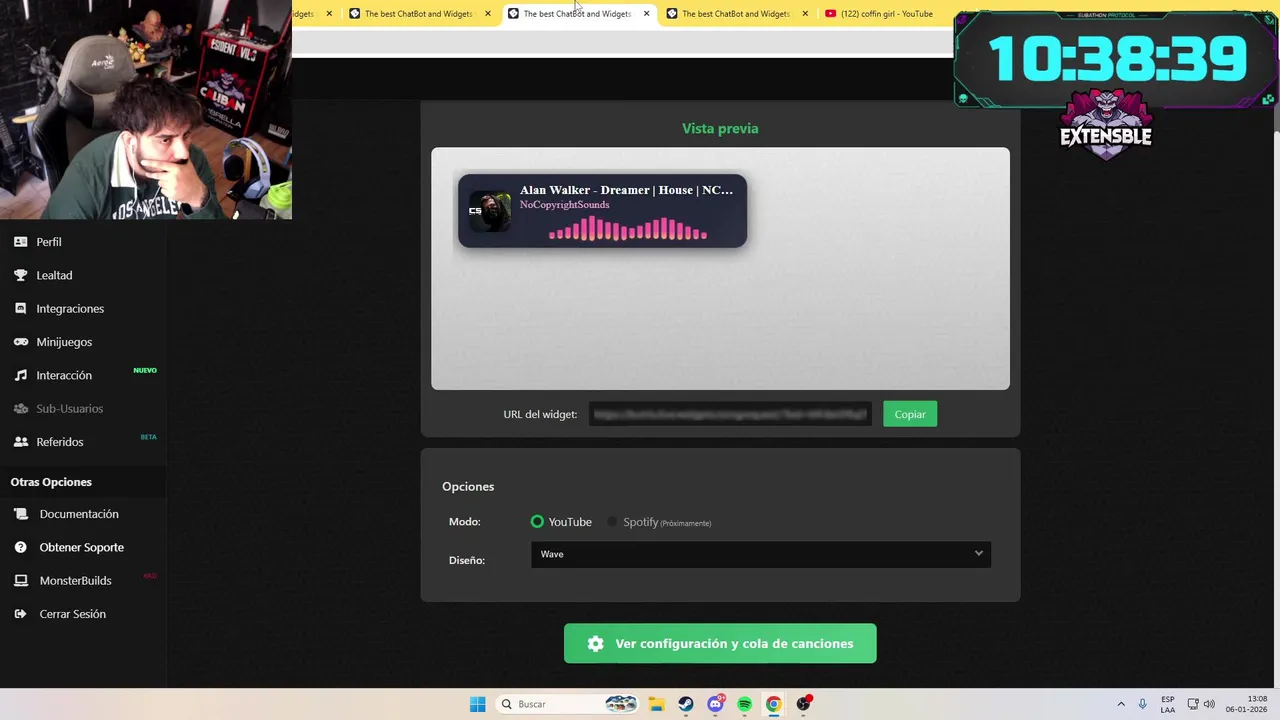Viewport: 1280px width, 720px height.
Task: Click the Próximamente label next to Spotify
Action: 686,523
